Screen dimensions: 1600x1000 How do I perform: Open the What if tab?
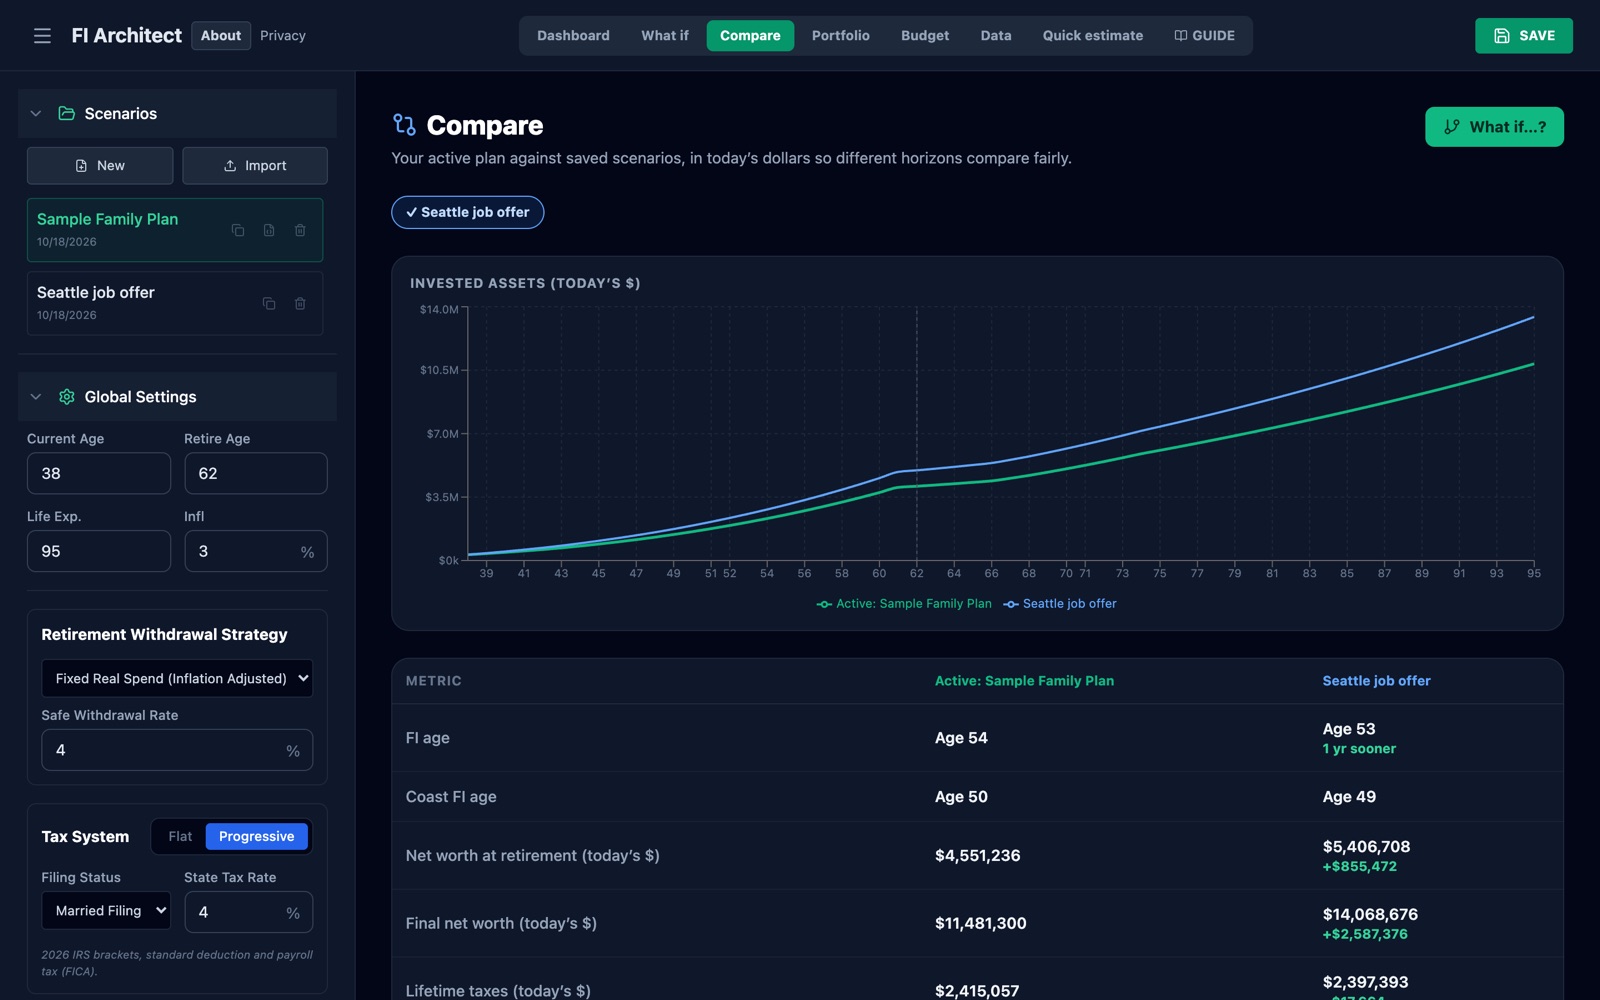665,36
